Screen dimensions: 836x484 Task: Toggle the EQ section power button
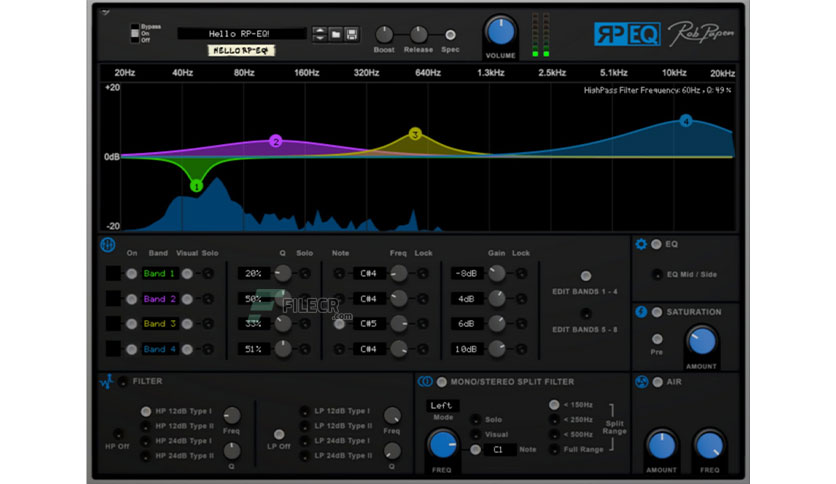click(656, 244)
